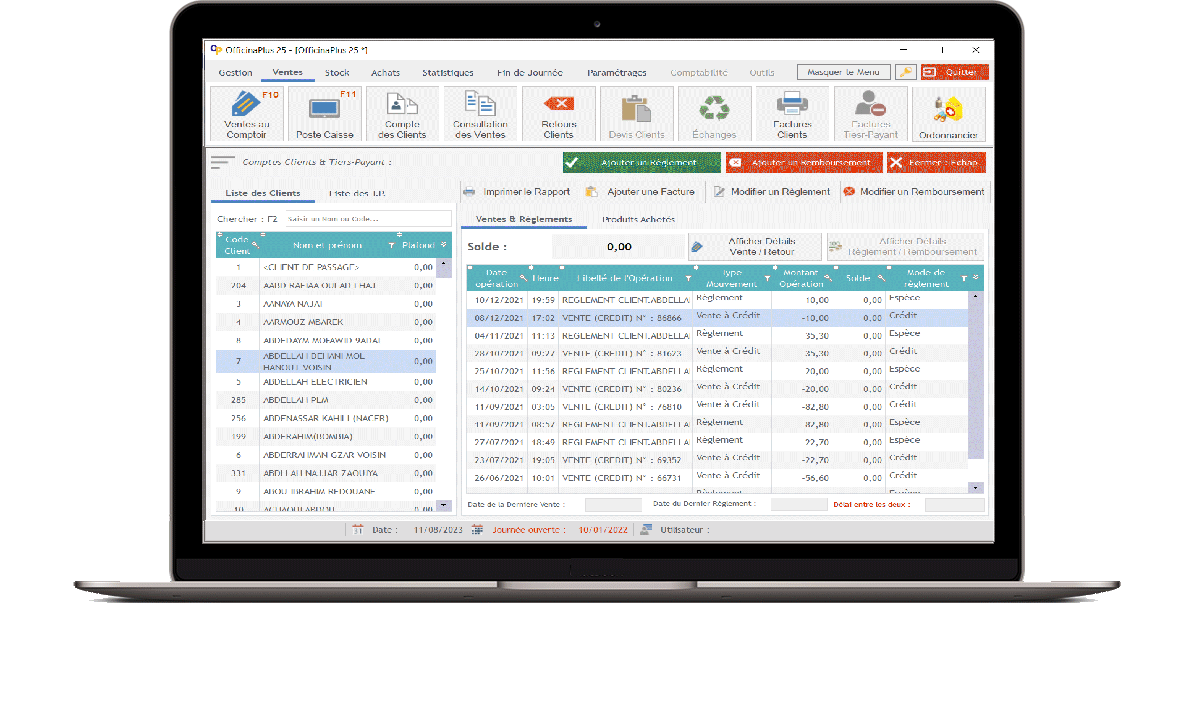Click the key icon beside Masquer le Menu
Screen dimensions: 1204x727
click(x=905, y=73)
